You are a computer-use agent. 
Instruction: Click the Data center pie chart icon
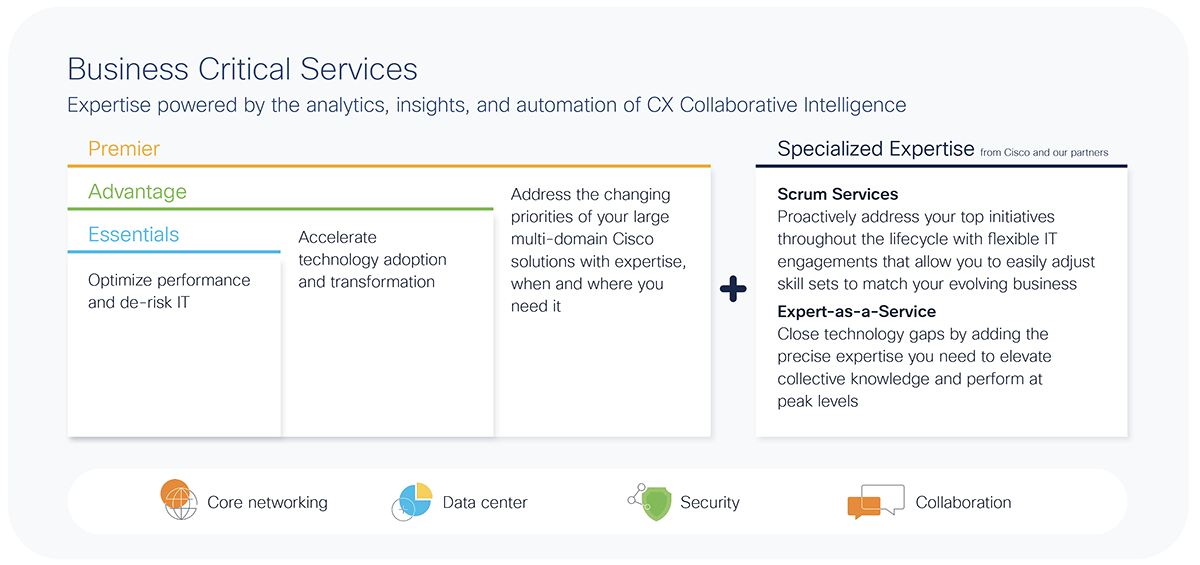(412, 501)
